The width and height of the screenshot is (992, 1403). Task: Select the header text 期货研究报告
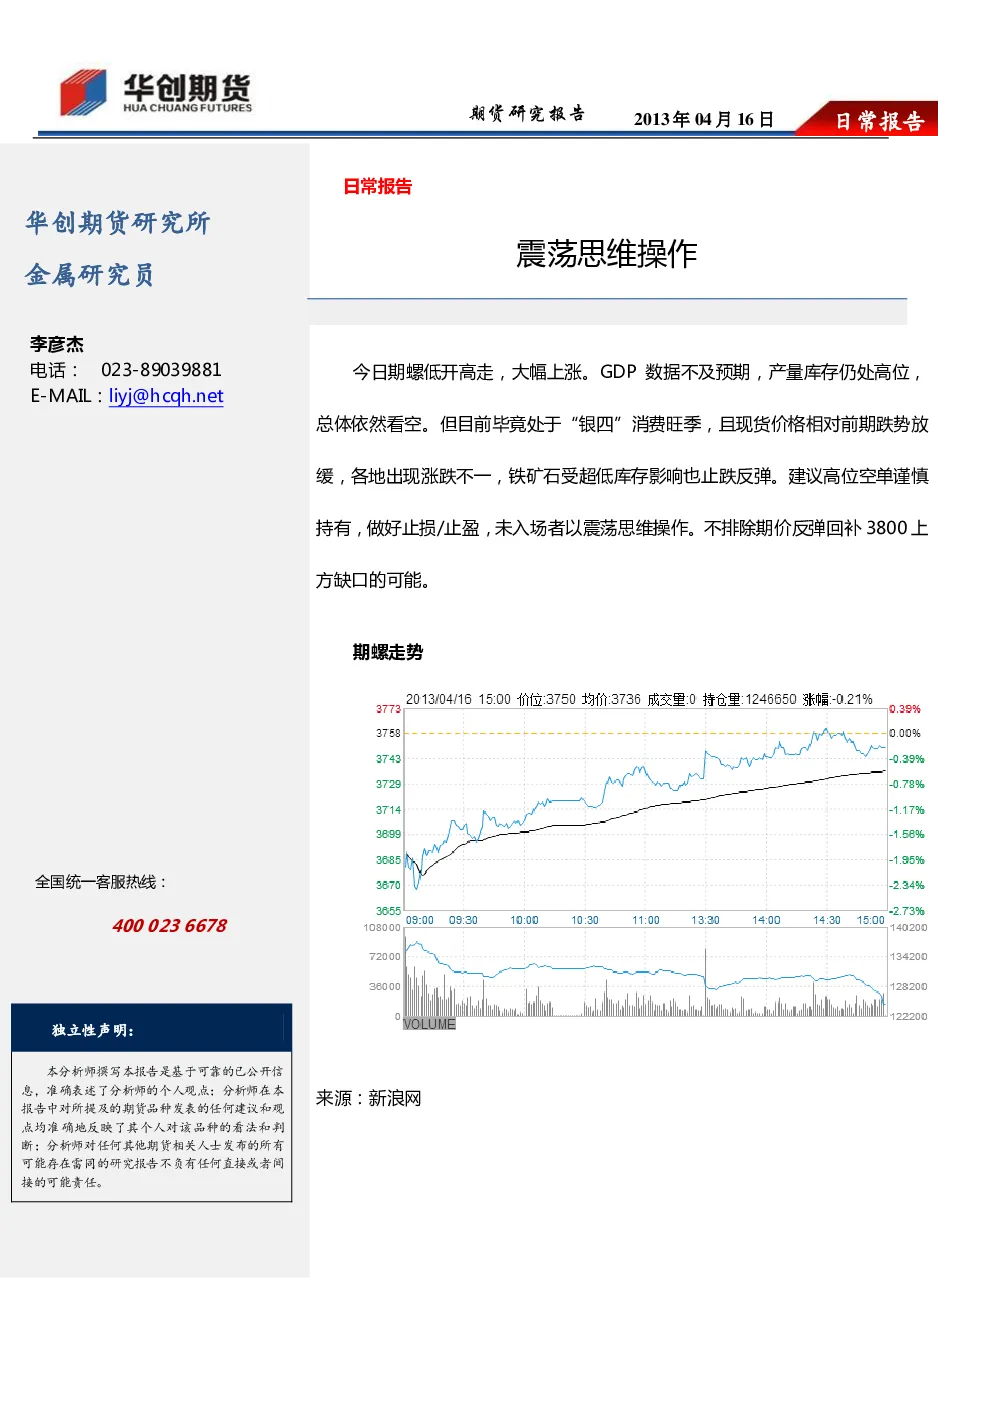(527, 114)
